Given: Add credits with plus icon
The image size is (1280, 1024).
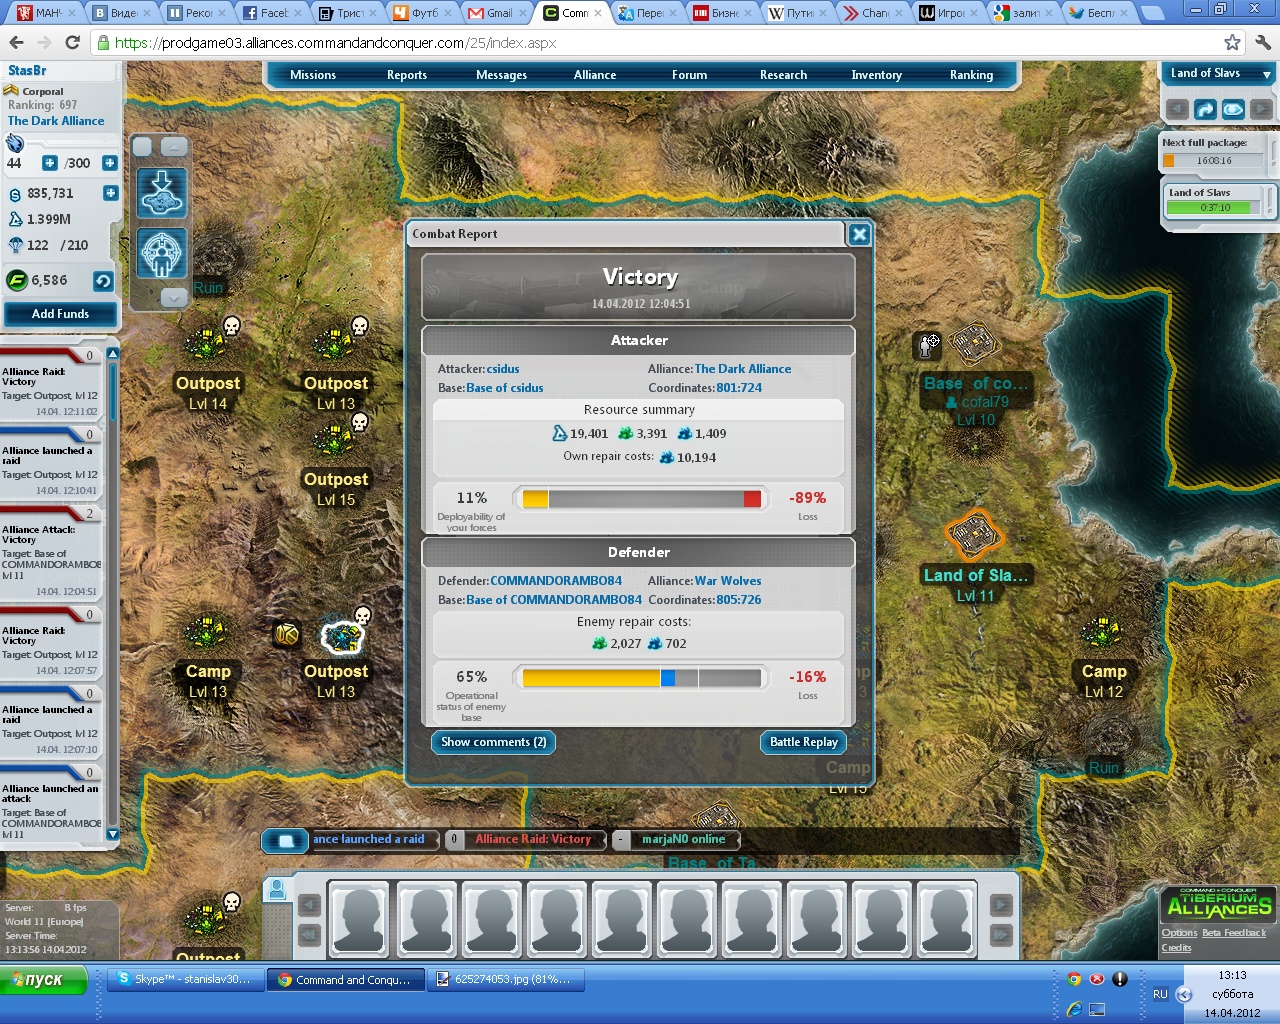Looking at the screenshot, I should pos(110,193).
